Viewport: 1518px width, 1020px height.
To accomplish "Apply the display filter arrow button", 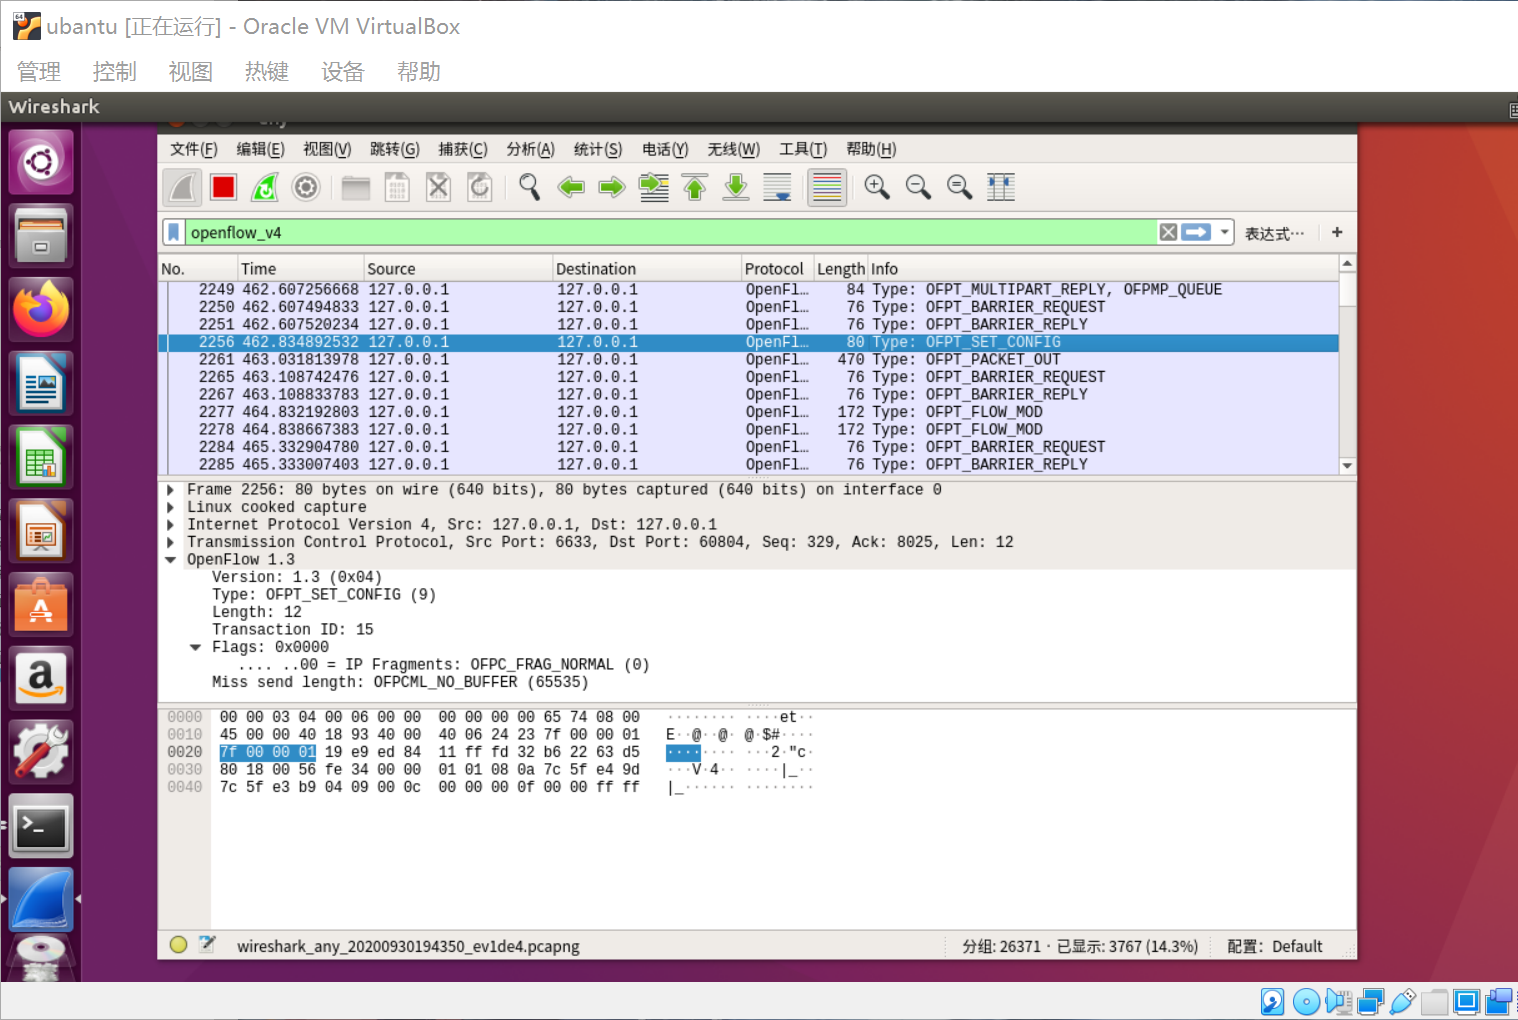I will click(x=1196, y=232).
